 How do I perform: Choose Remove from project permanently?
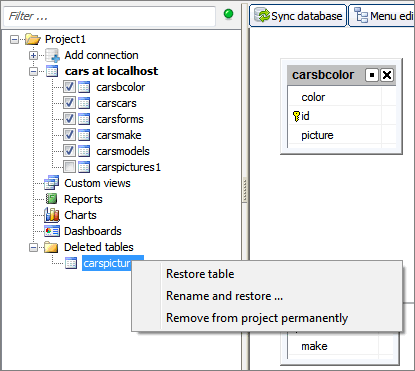pos(267,318)
